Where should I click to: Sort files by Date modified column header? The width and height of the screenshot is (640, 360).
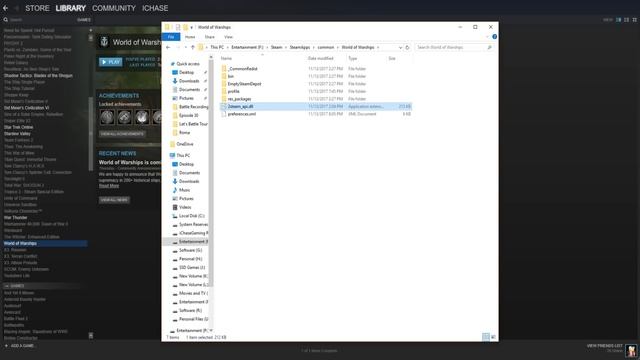pos(320,58)
